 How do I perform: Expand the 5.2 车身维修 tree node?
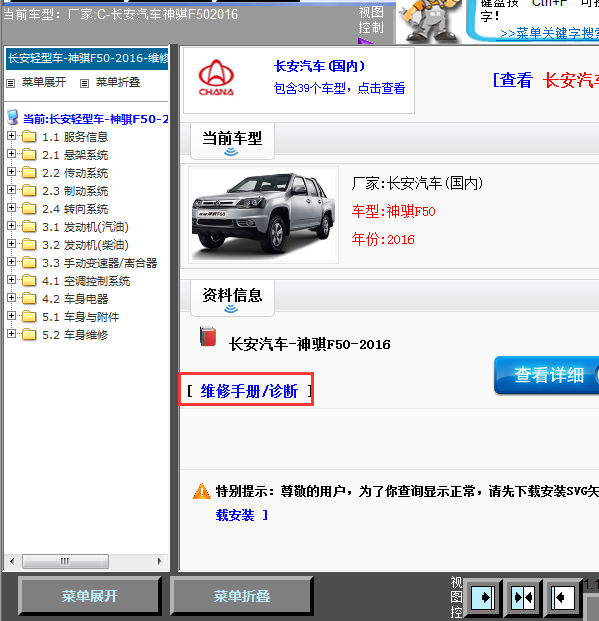[x=11, y=334]
